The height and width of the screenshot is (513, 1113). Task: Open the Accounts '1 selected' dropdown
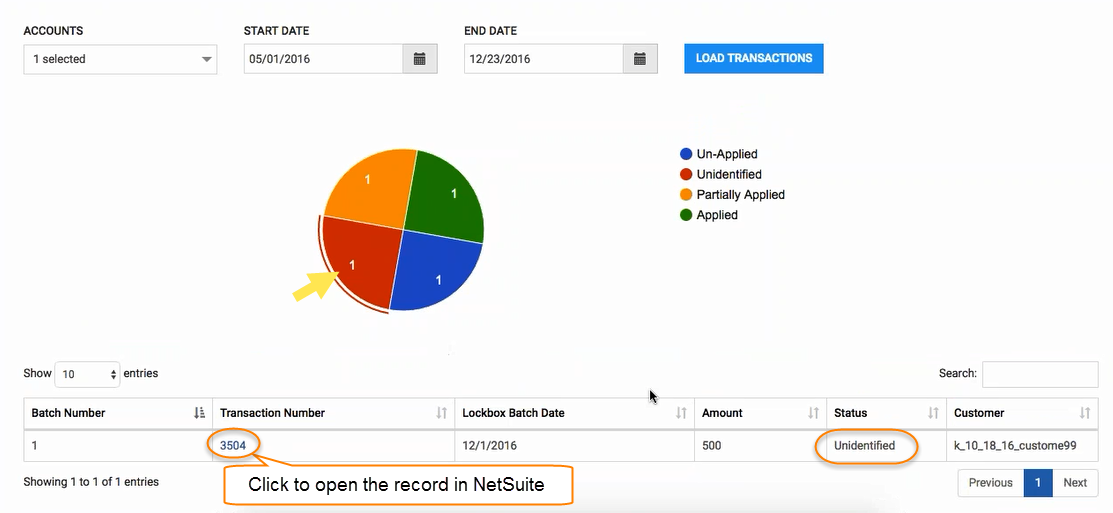(x=120, y=60)
